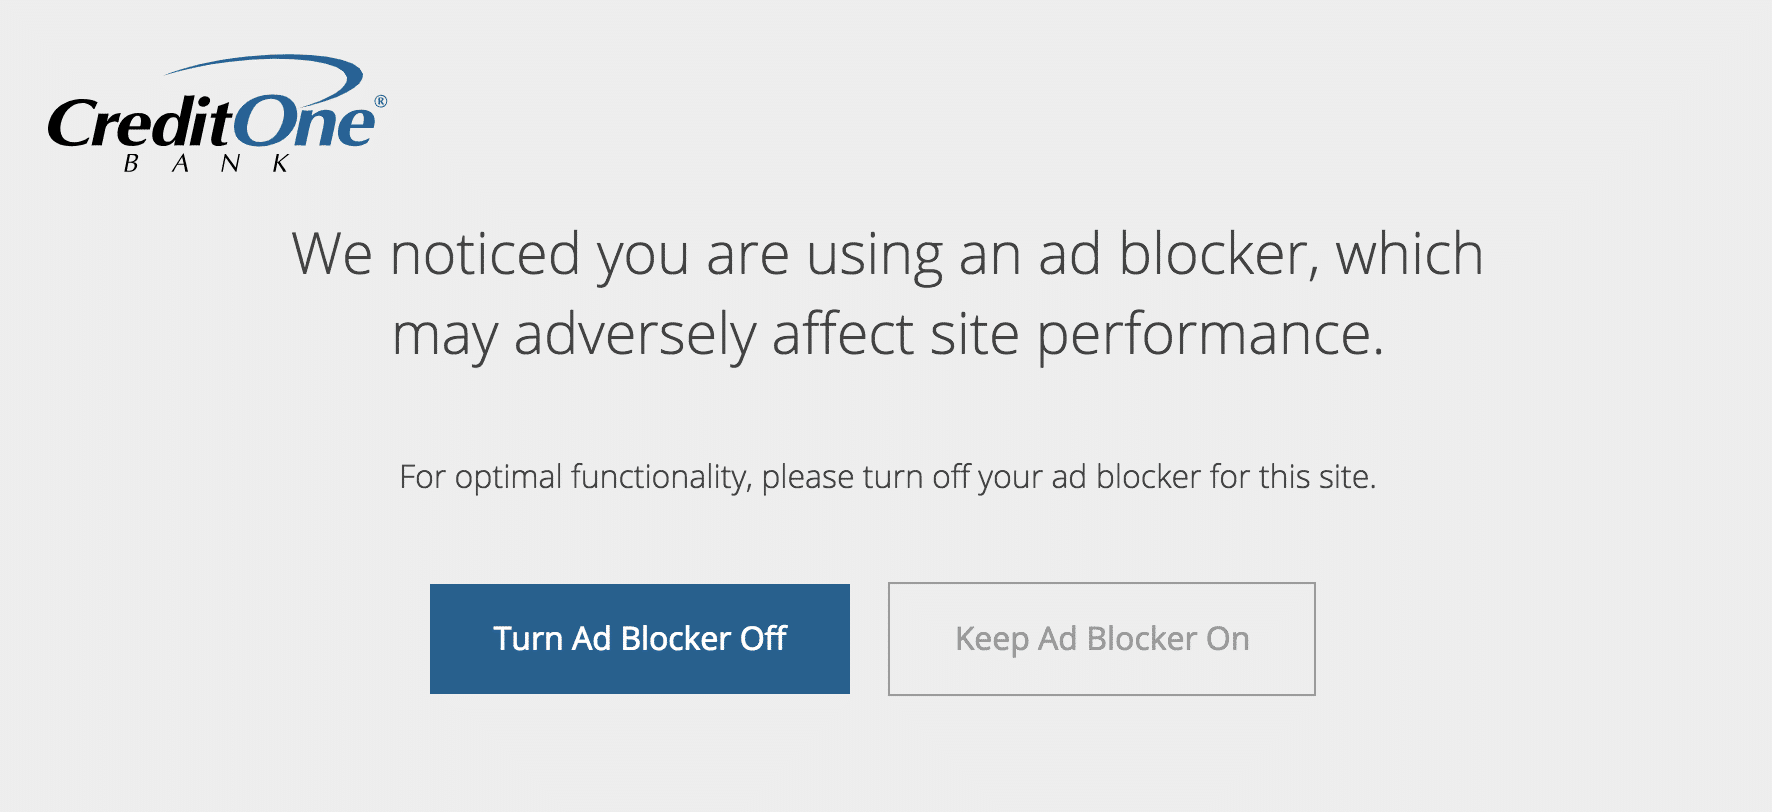
Task: Click the registered trademark symbol near the logo
Action: (382, 100)
